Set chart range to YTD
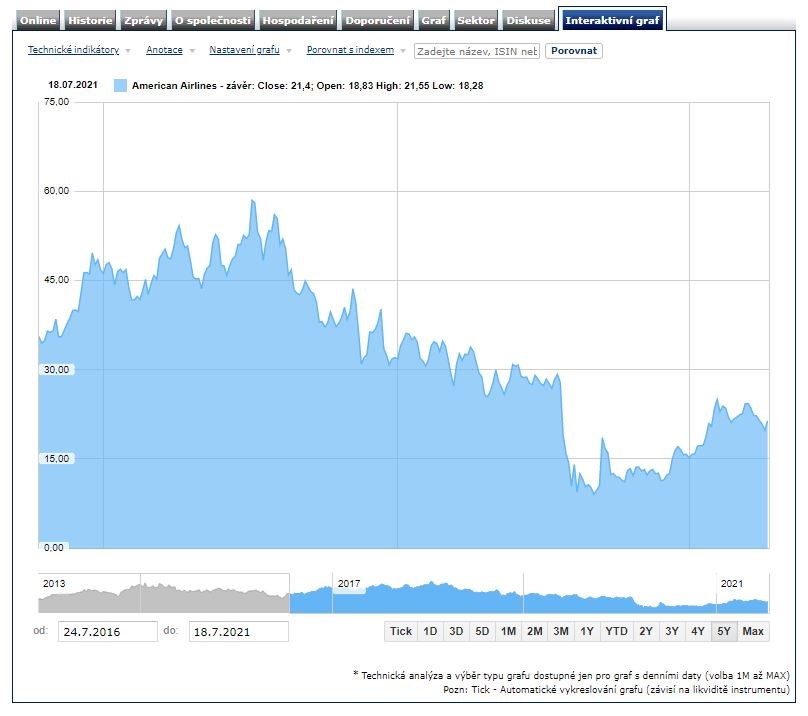This screenshot has width=808, height=716. tap(617, 631)
